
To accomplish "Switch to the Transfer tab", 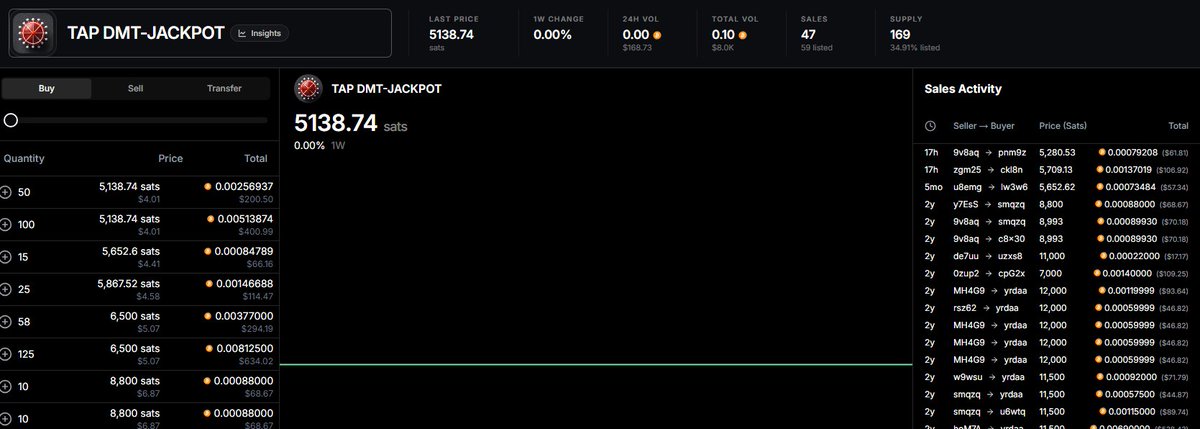I will [224, 88].
